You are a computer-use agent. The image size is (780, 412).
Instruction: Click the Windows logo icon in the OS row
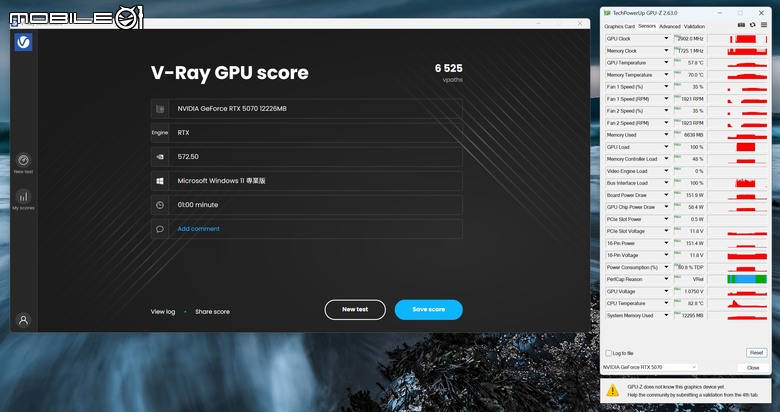click(160, 181)
